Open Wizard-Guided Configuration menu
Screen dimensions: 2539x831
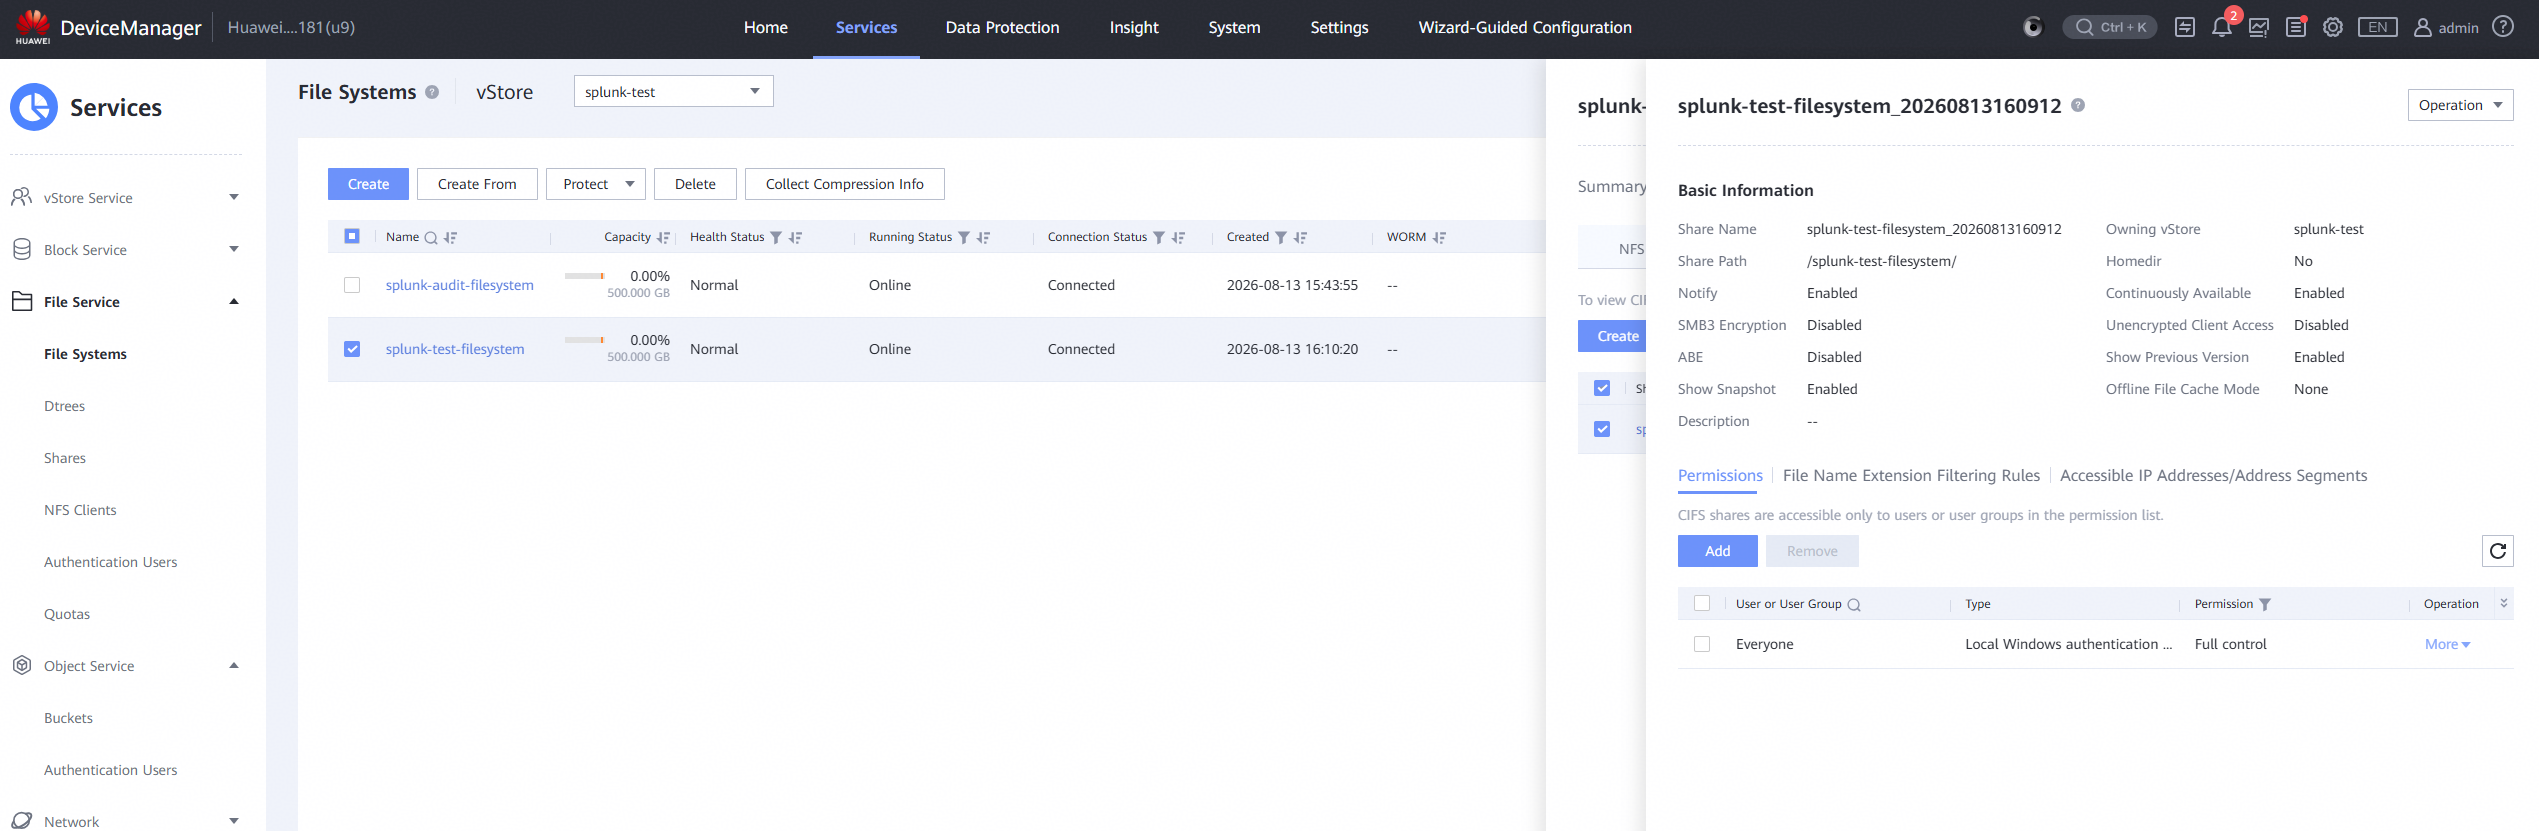point(1525,28)
